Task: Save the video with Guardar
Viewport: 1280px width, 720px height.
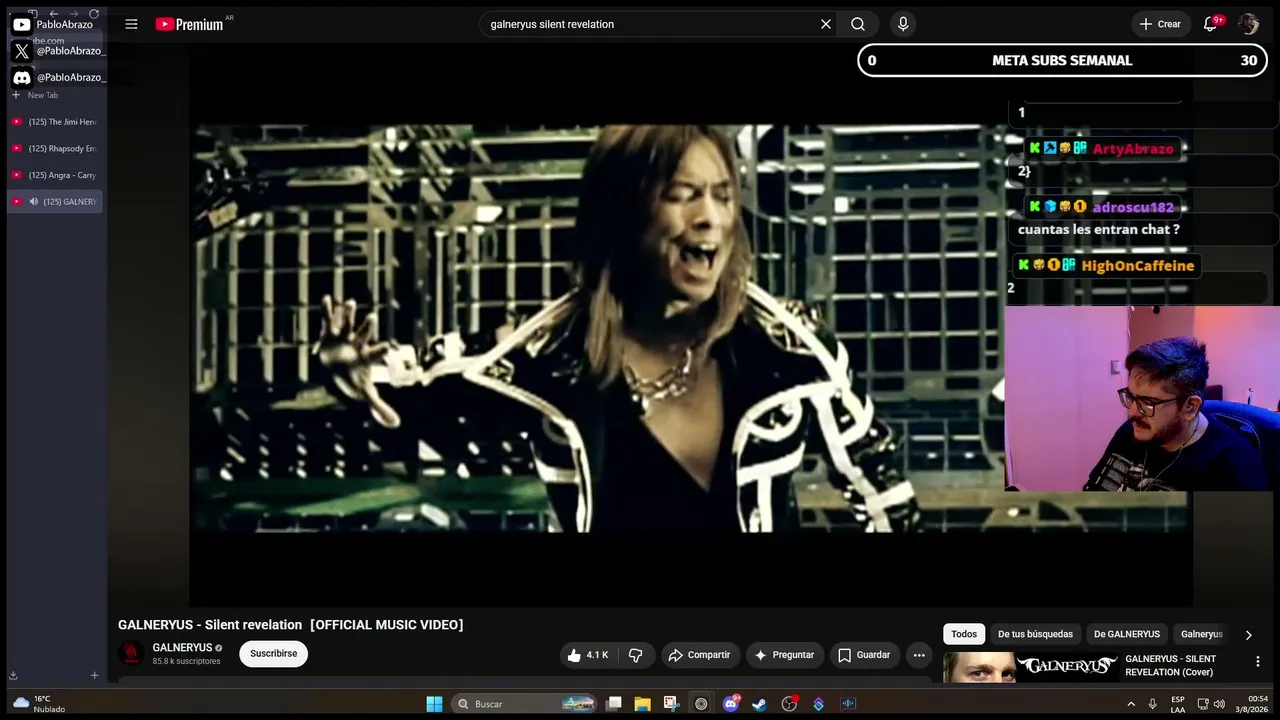Action: click(x=864, y=655)
